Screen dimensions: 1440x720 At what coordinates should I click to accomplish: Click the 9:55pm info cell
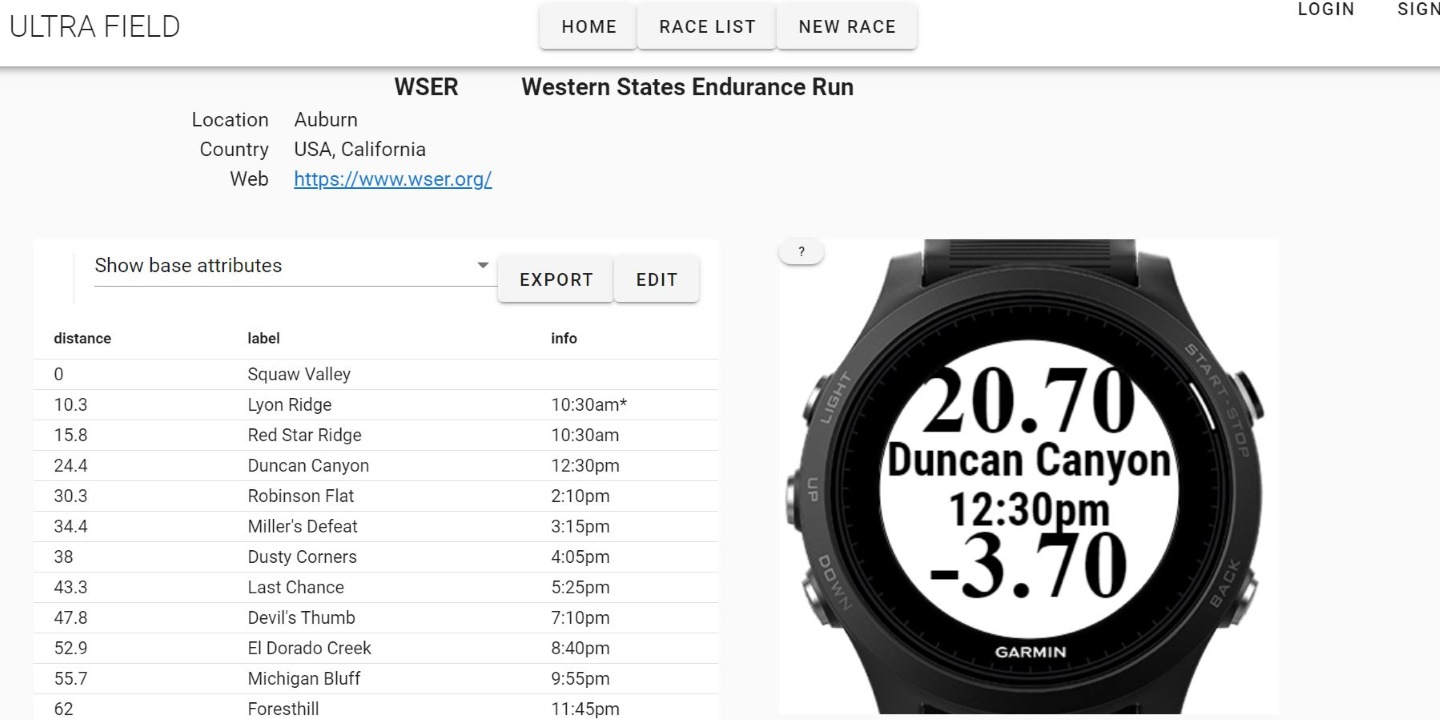click(580, 679)
